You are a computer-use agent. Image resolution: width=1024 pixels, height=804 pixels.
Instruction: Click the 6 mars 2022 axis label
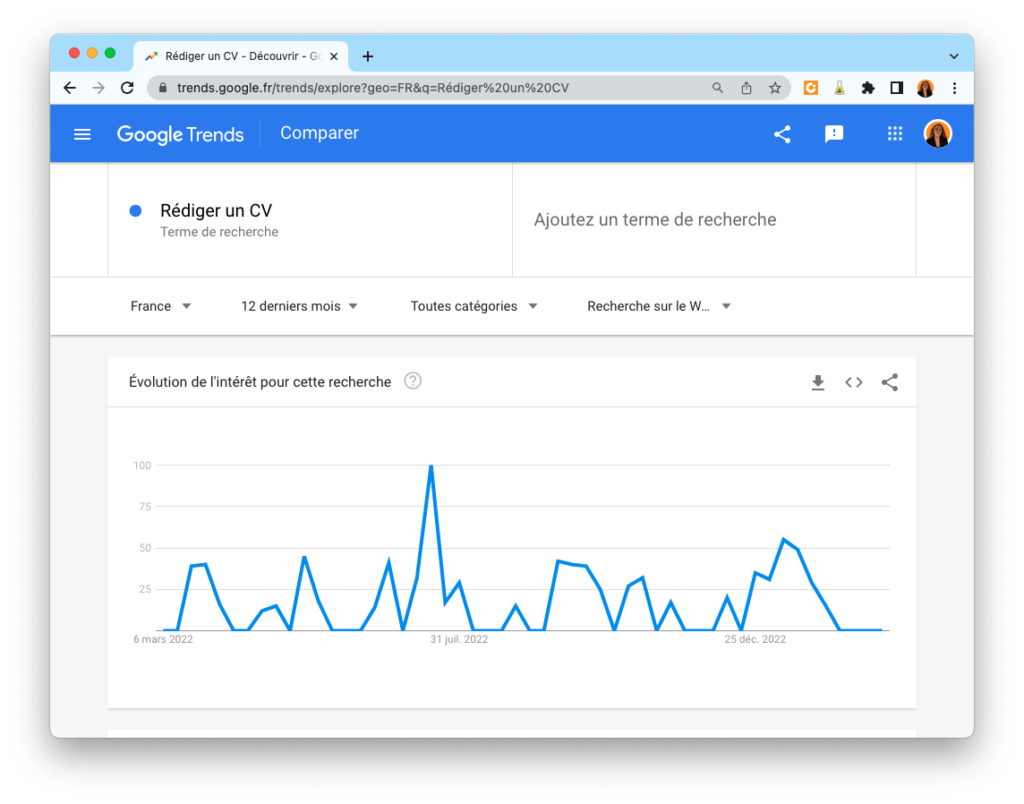tap(163, 639)
